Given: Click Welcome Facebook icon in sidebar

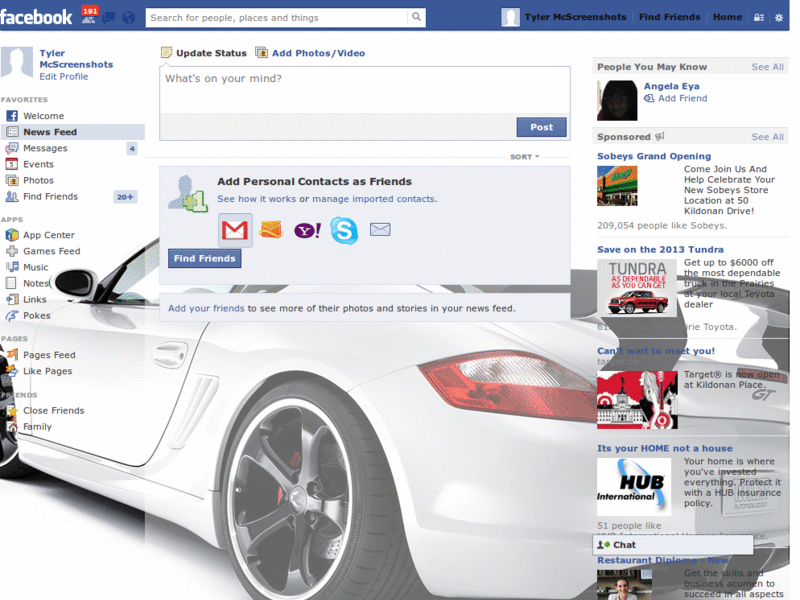Looking at the screenshot, I should 12,116.
